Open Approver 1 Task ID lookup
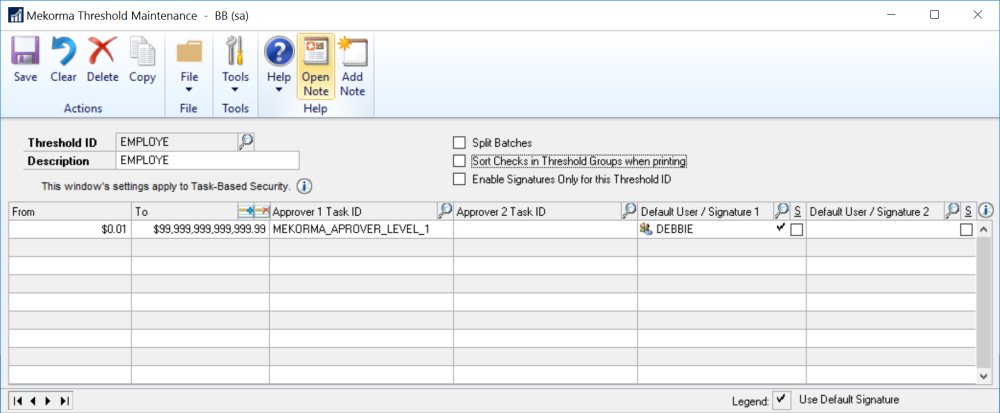The width and height of the screenshot is (1000, 413). point(445,210)
